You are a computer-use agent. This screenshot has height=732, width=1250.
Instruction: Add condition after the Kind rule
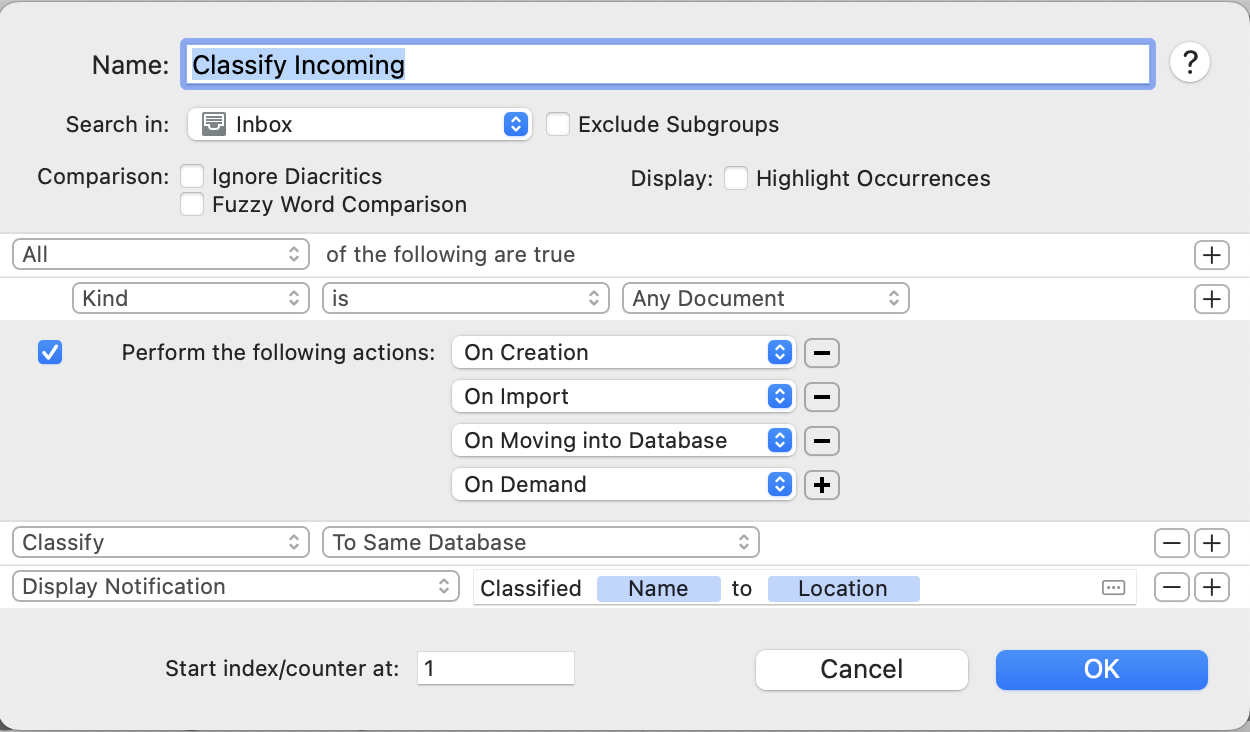pos(1211,299)
